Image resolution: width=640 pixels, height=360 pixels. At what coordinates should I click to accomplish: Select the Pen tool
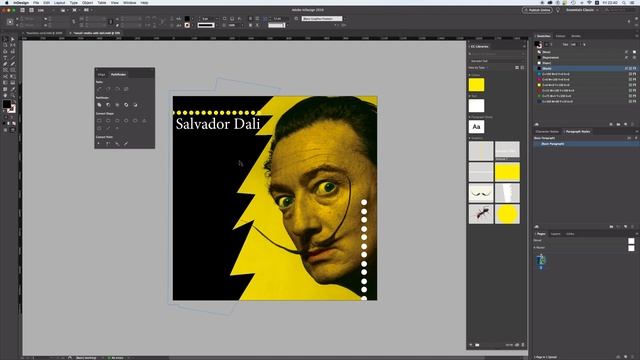click(5, 64)
